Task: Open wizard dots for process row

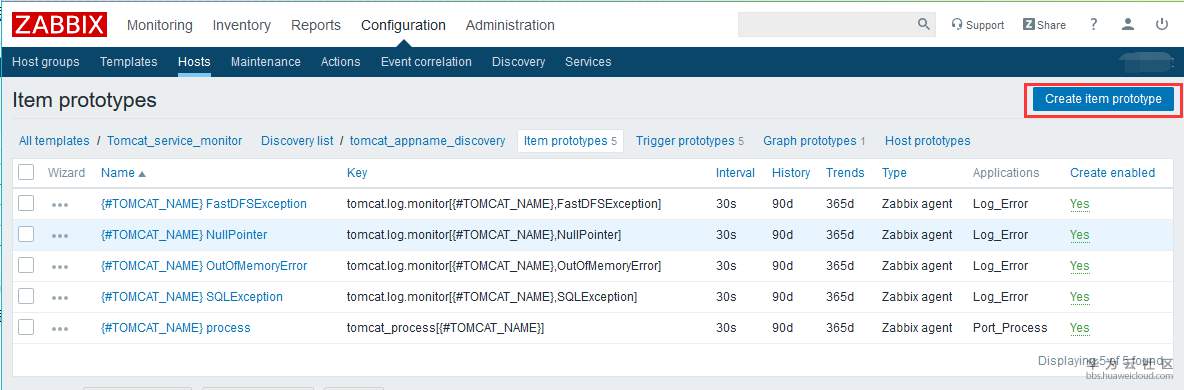Action: click(x=60, y=329)
